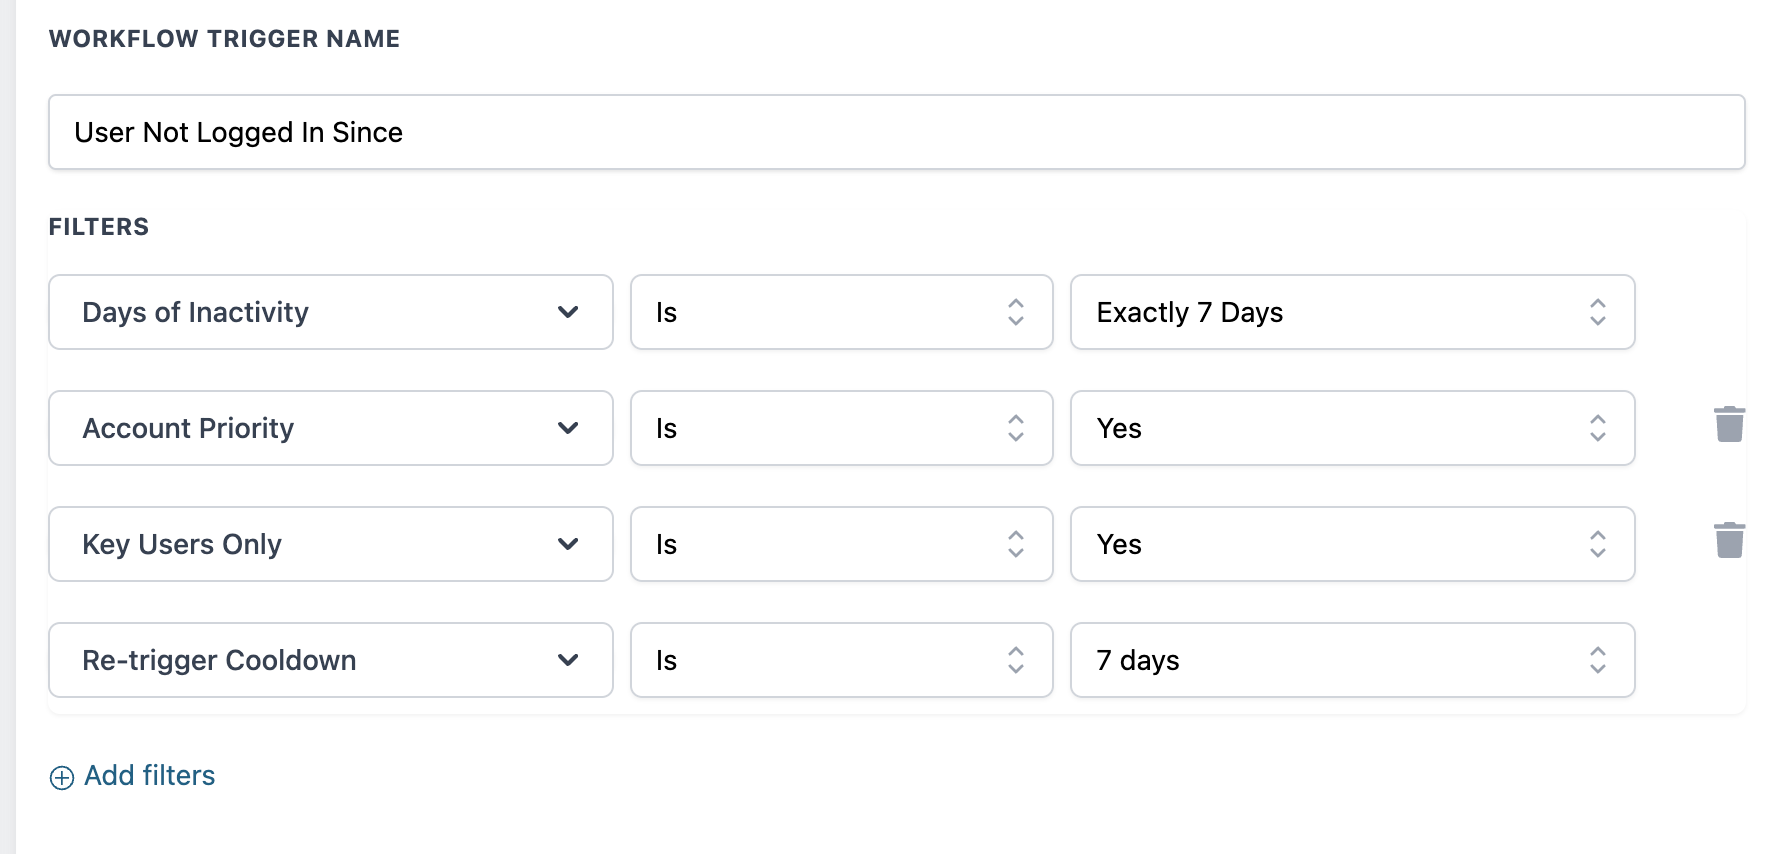Open the Key Users Only Yes selector
1778x854 pixels.
click(1353, 544)
